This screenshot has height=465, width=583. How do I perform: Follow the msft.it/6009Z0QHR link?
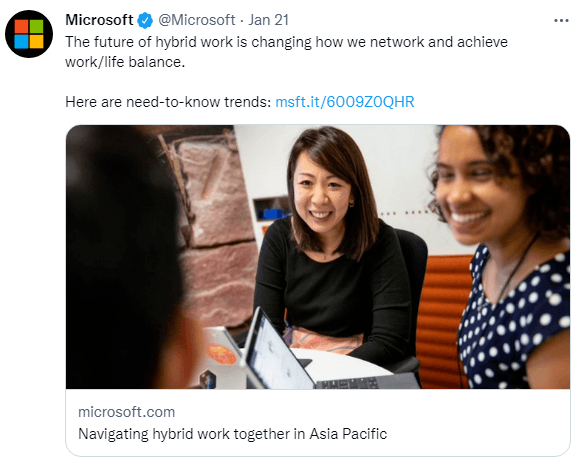point(345,102)
